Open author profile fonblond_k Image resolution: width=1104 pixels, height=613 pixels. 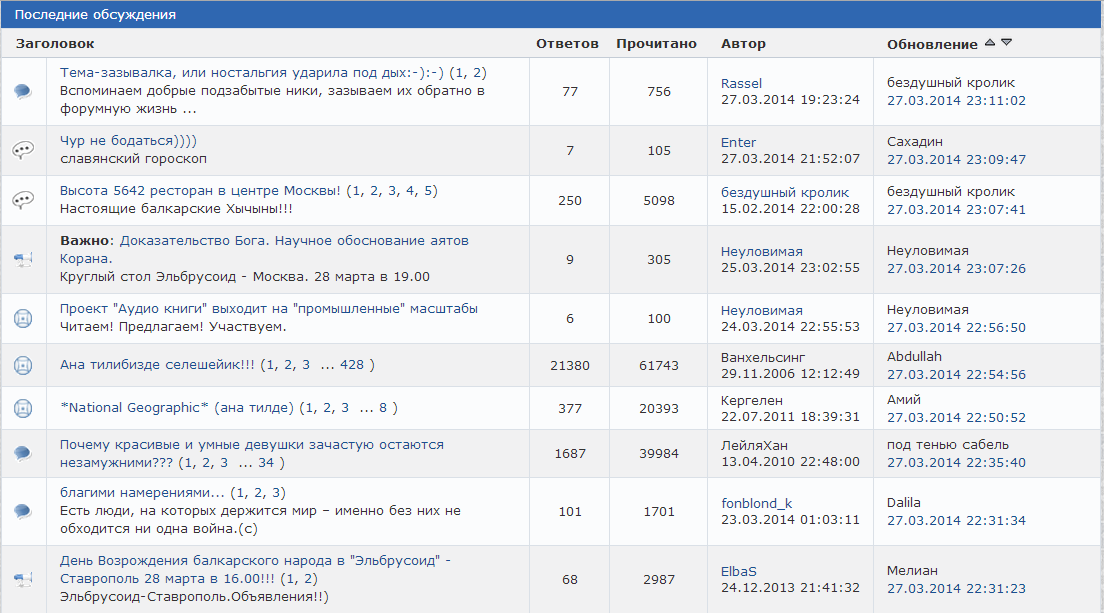(756, 503)
